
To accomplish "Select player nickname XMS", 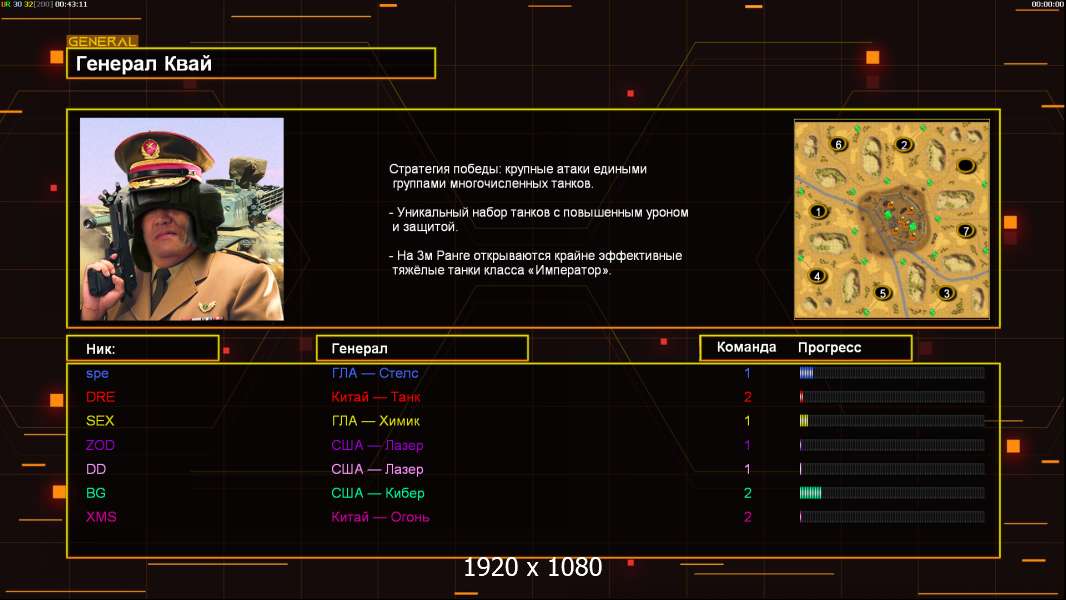I will click(101, 516).
